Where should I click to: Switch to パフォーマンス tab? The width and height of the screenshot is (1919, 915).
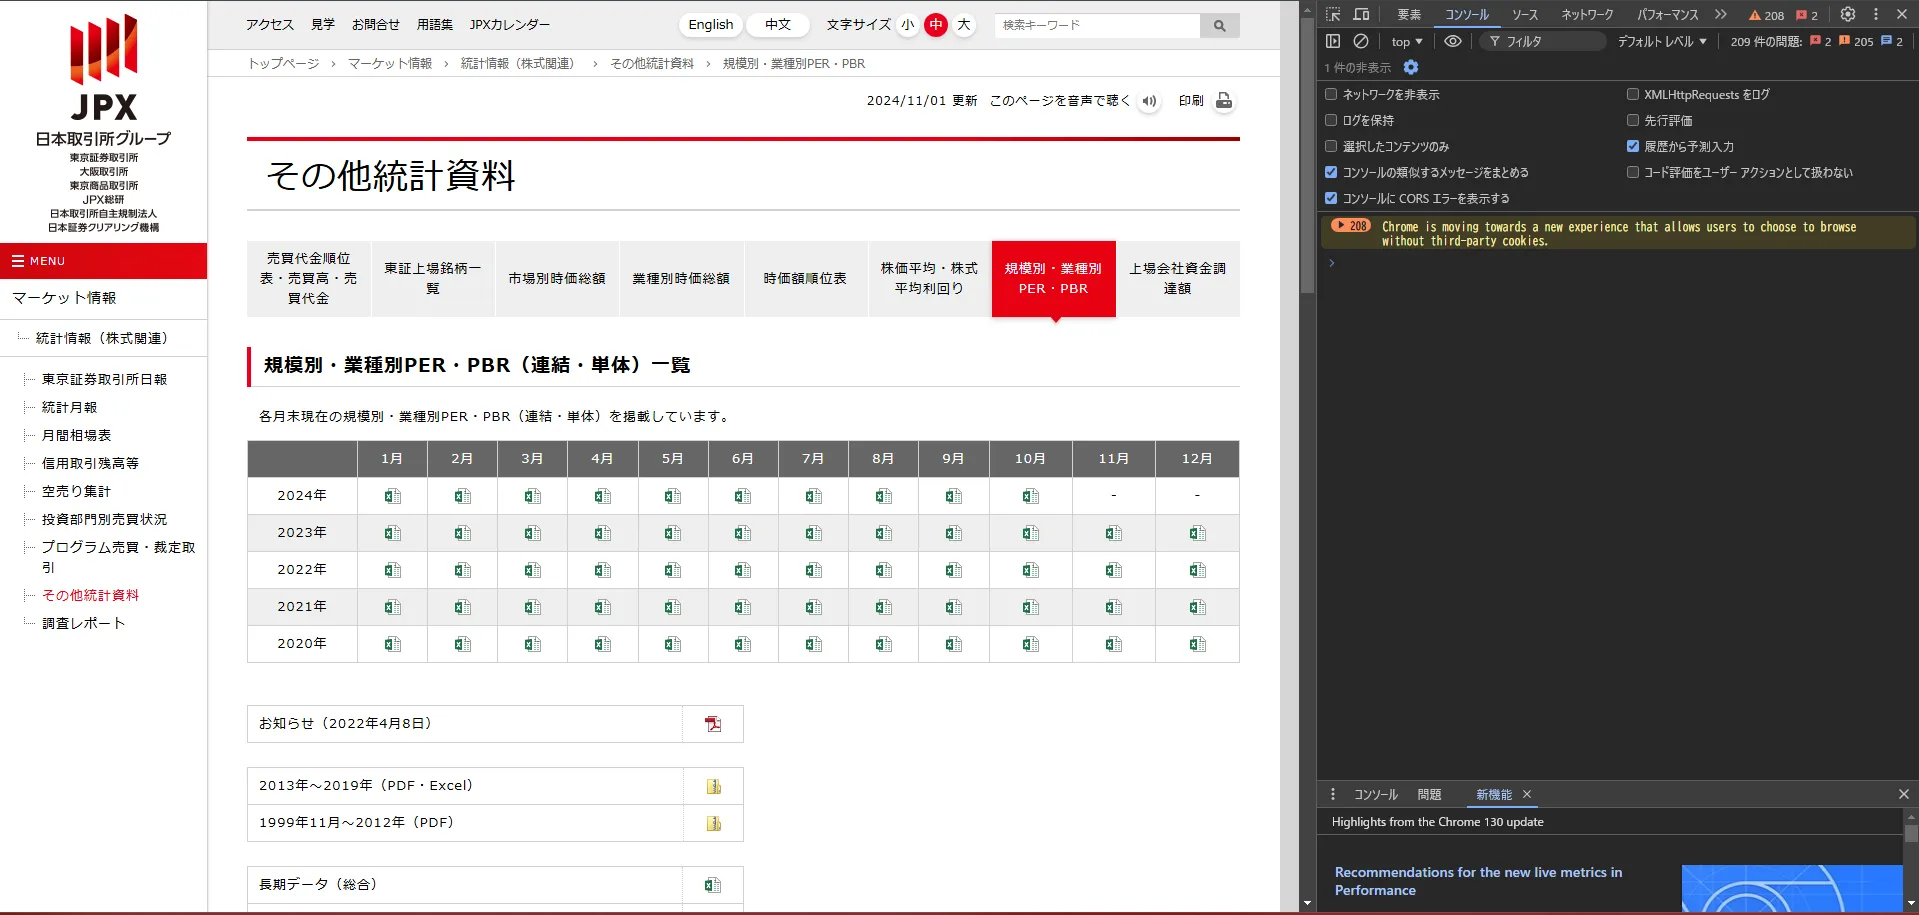pos(1667,14)
